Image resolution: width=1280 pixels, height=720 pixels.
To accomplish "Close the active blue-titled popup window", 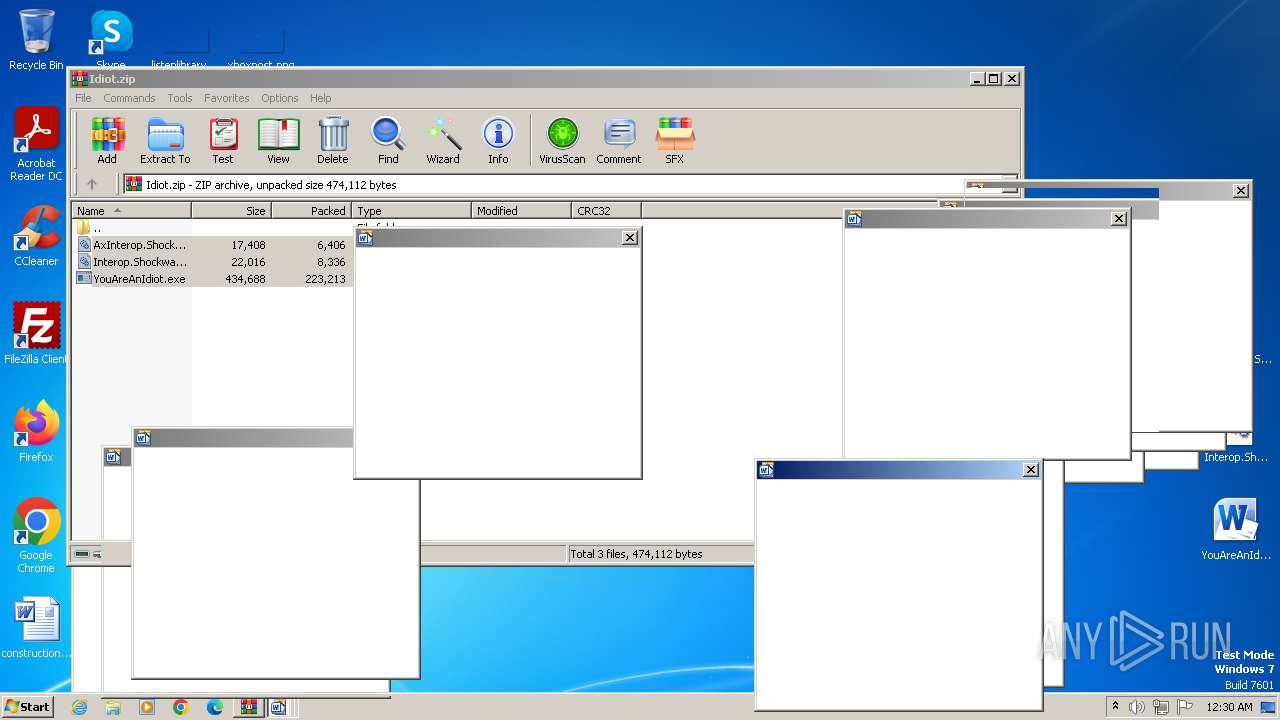I will click(1031, 470).
